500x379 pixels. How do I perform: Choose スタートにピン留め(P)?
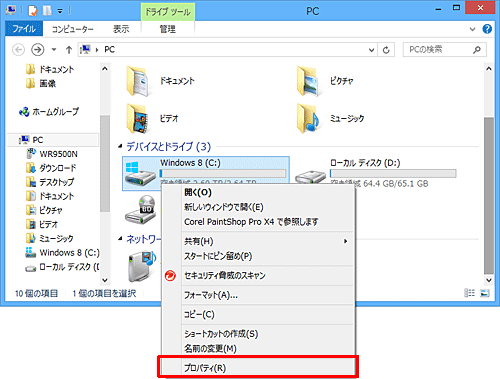(x=258, y=256)
